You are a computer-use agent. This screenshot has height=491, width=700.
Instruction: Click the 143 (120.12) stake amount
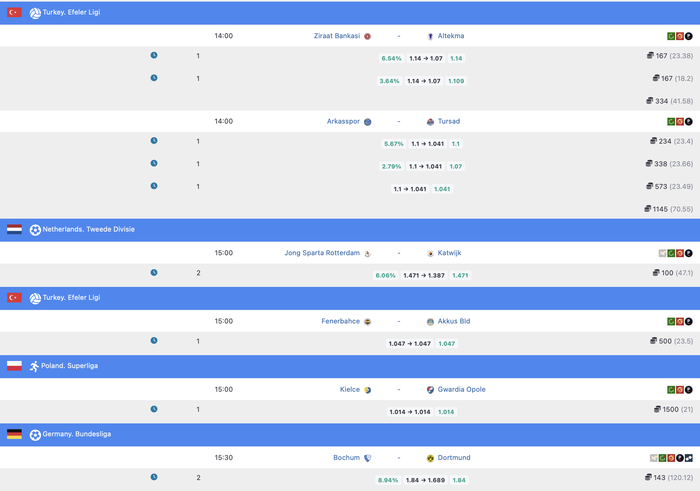[x=673, y=478]
